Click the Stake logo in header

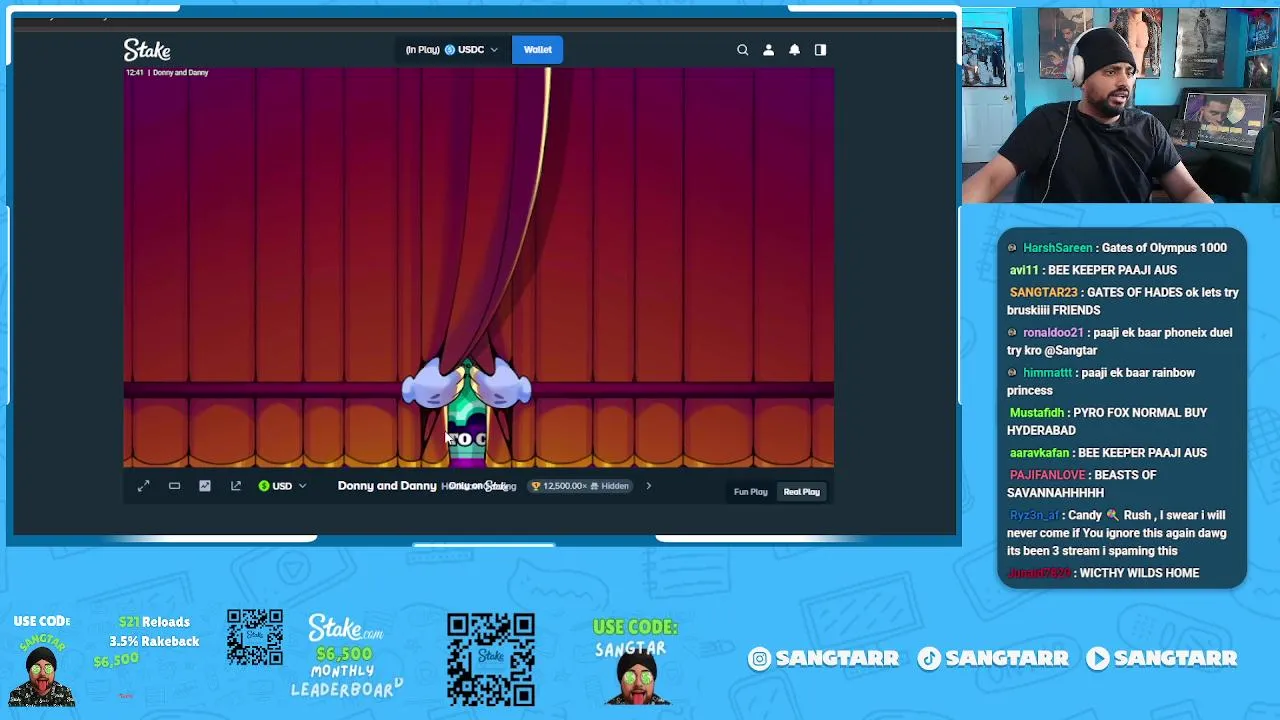(147, 50)
